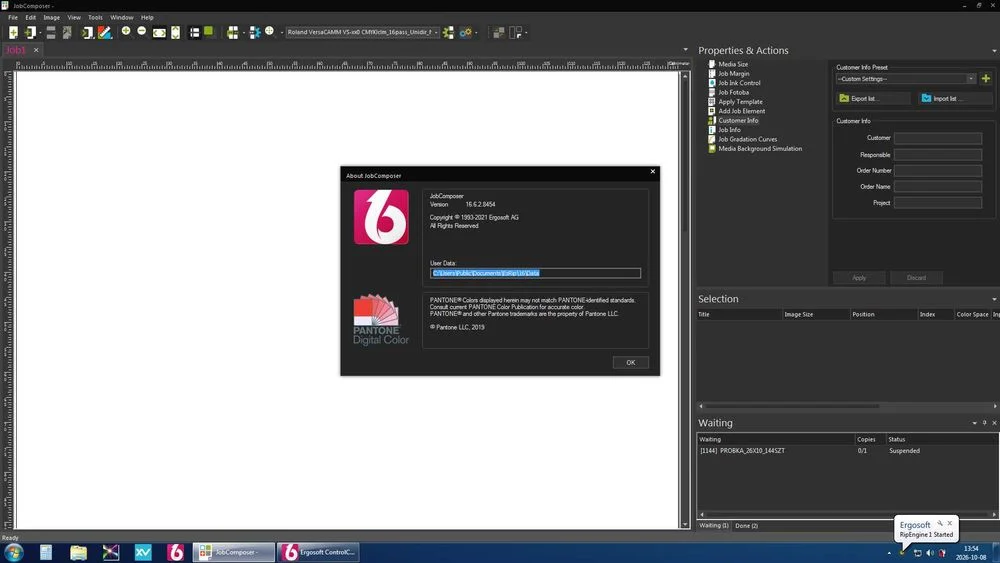Switch to the Done (2) tab
This screenshot has width=1000, height=563.
tap(746, 525)
